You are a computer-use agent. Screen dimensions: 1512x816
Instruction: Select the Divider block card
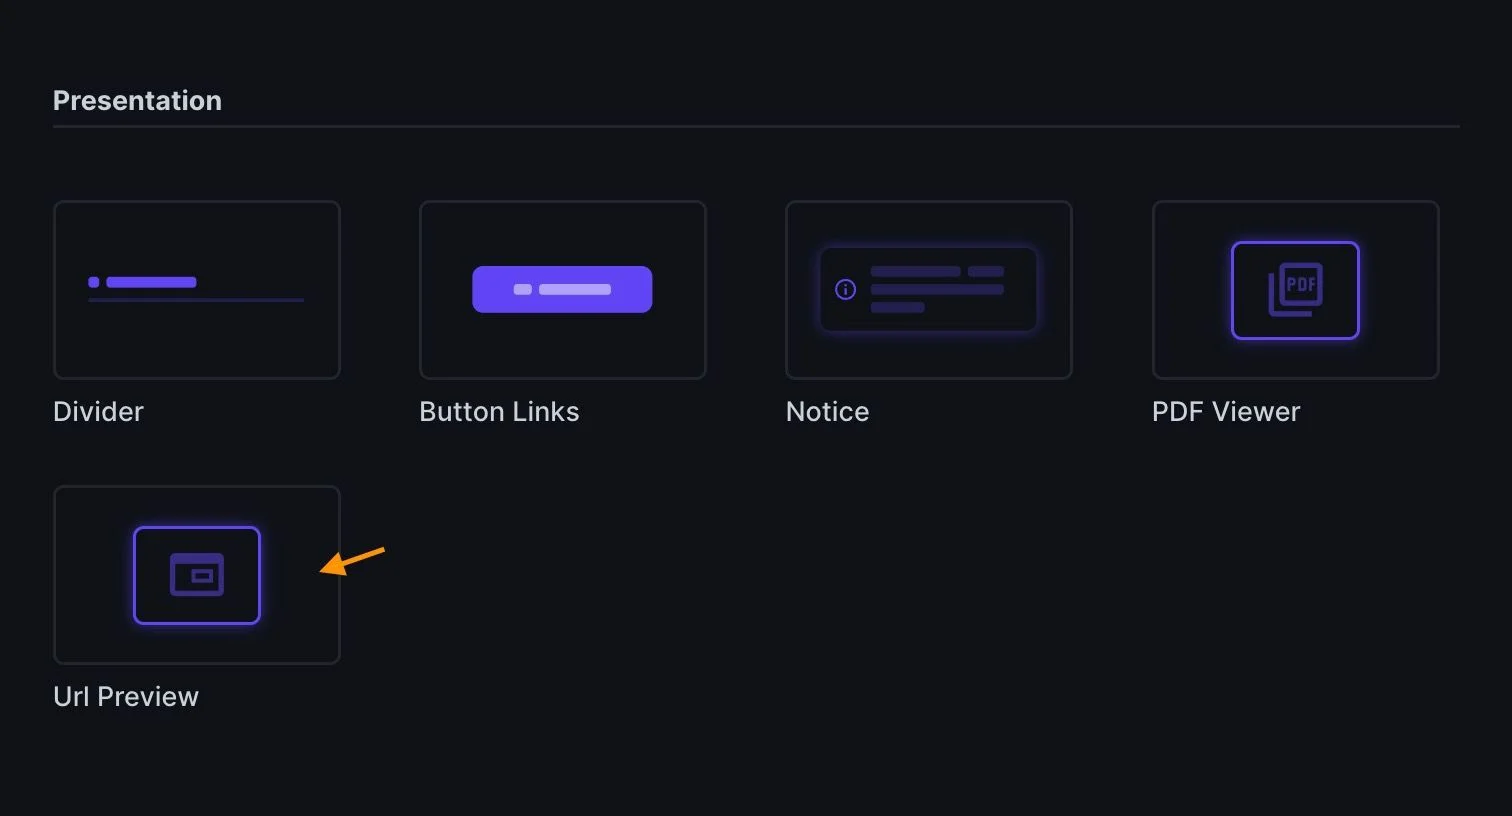pos(197,290)
